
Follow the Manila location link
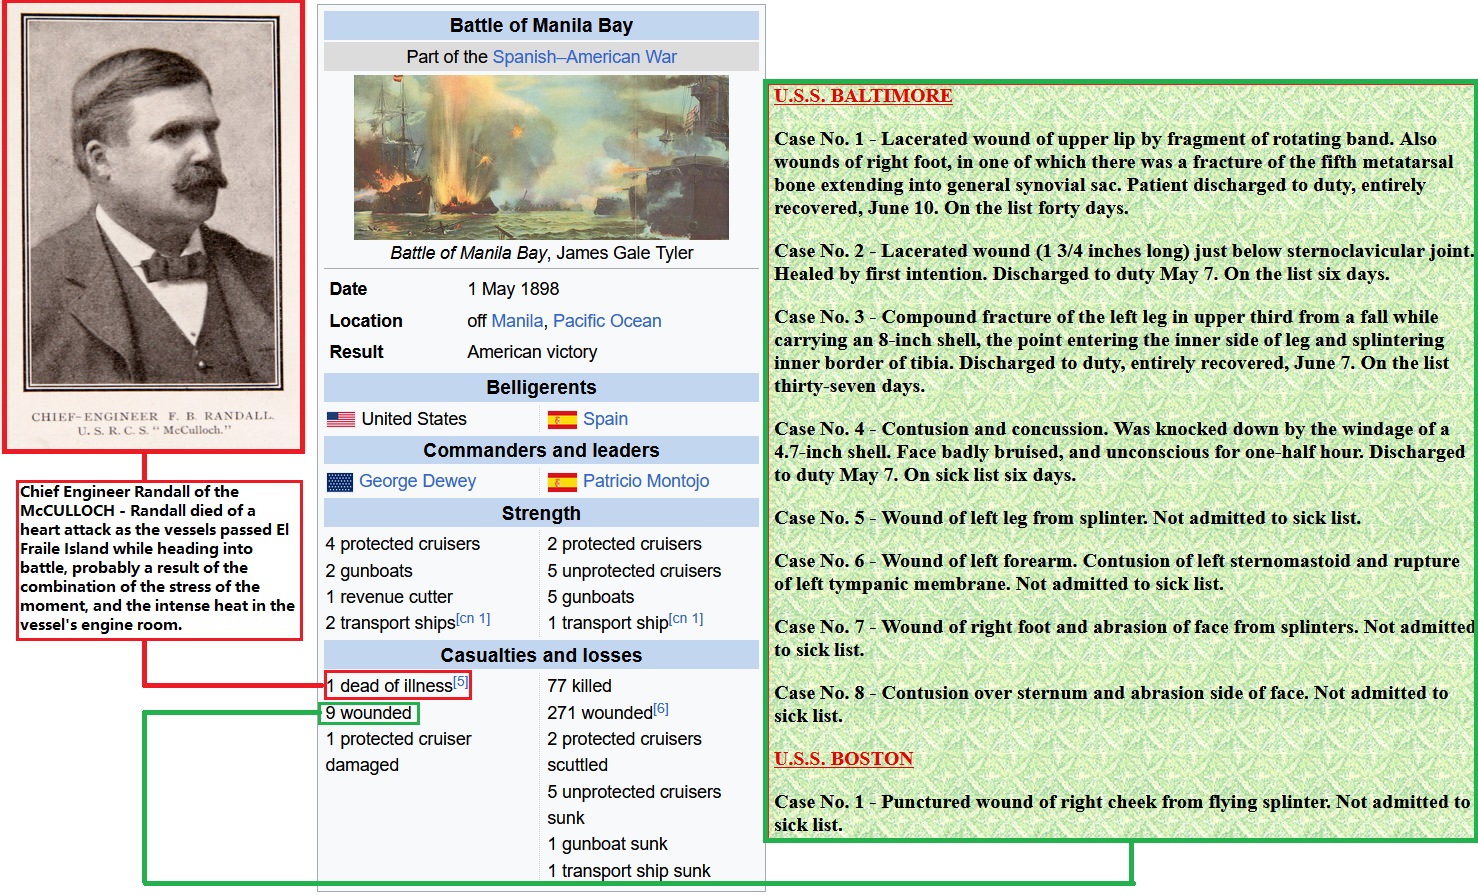coord(517,321)
